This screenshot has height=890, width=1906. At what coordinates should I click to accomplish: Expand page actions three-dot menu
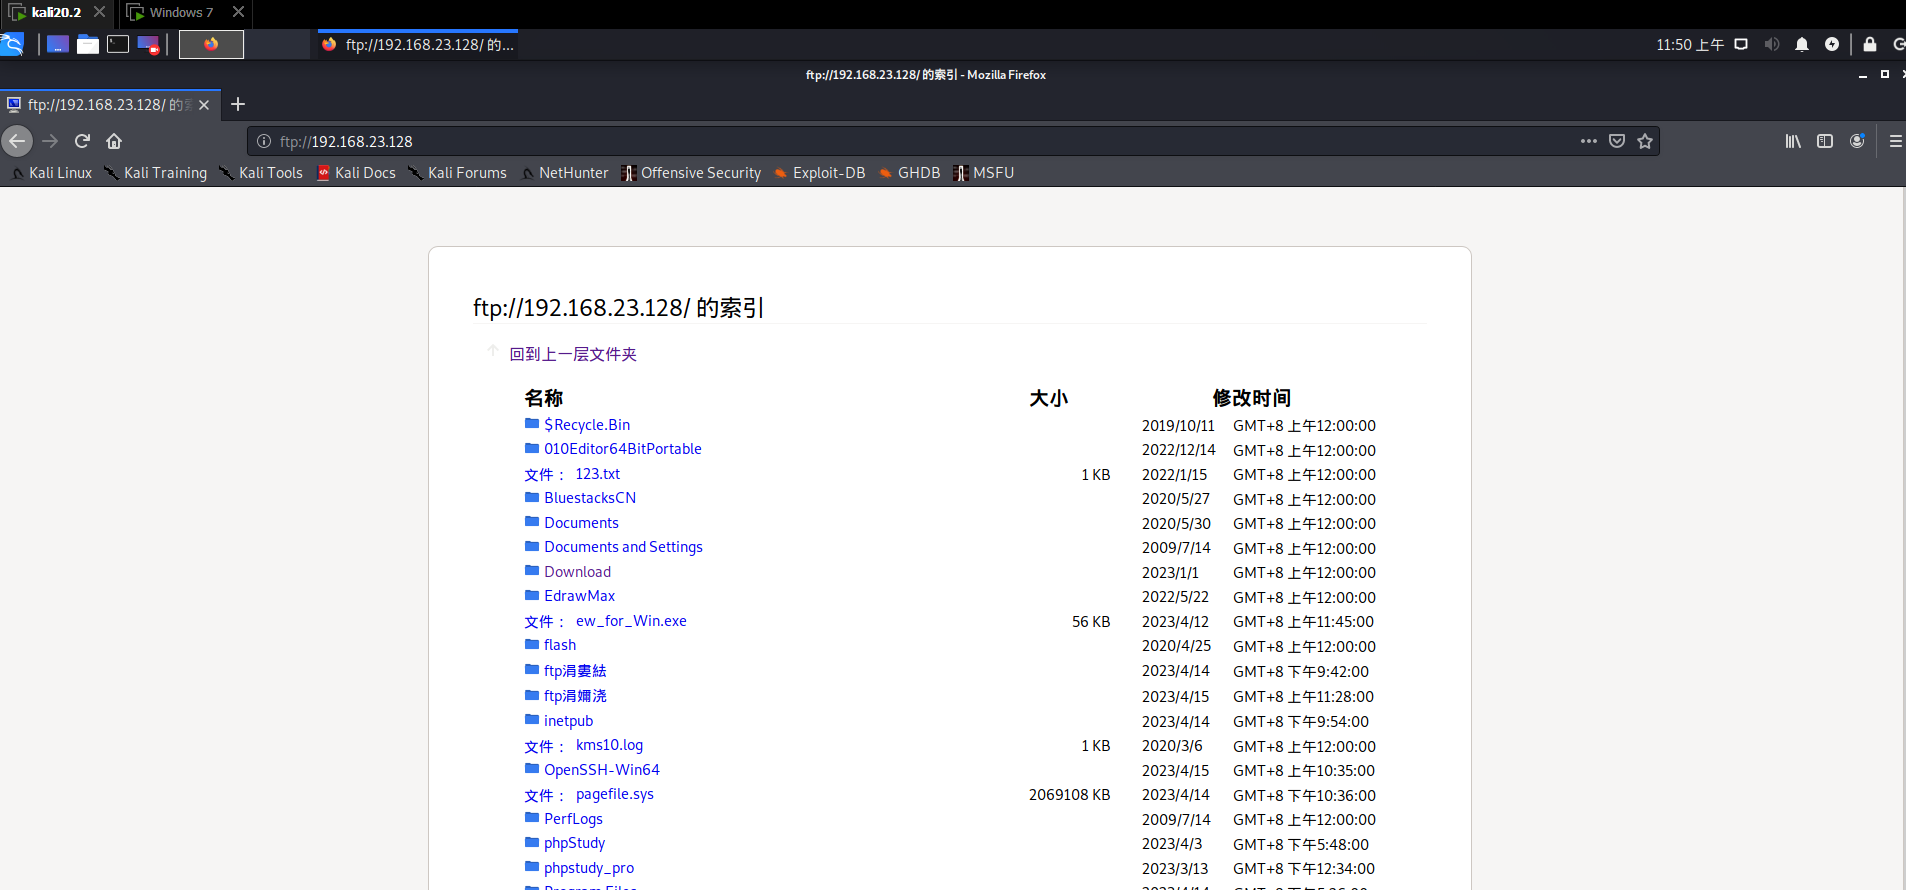coord(1589,141)
